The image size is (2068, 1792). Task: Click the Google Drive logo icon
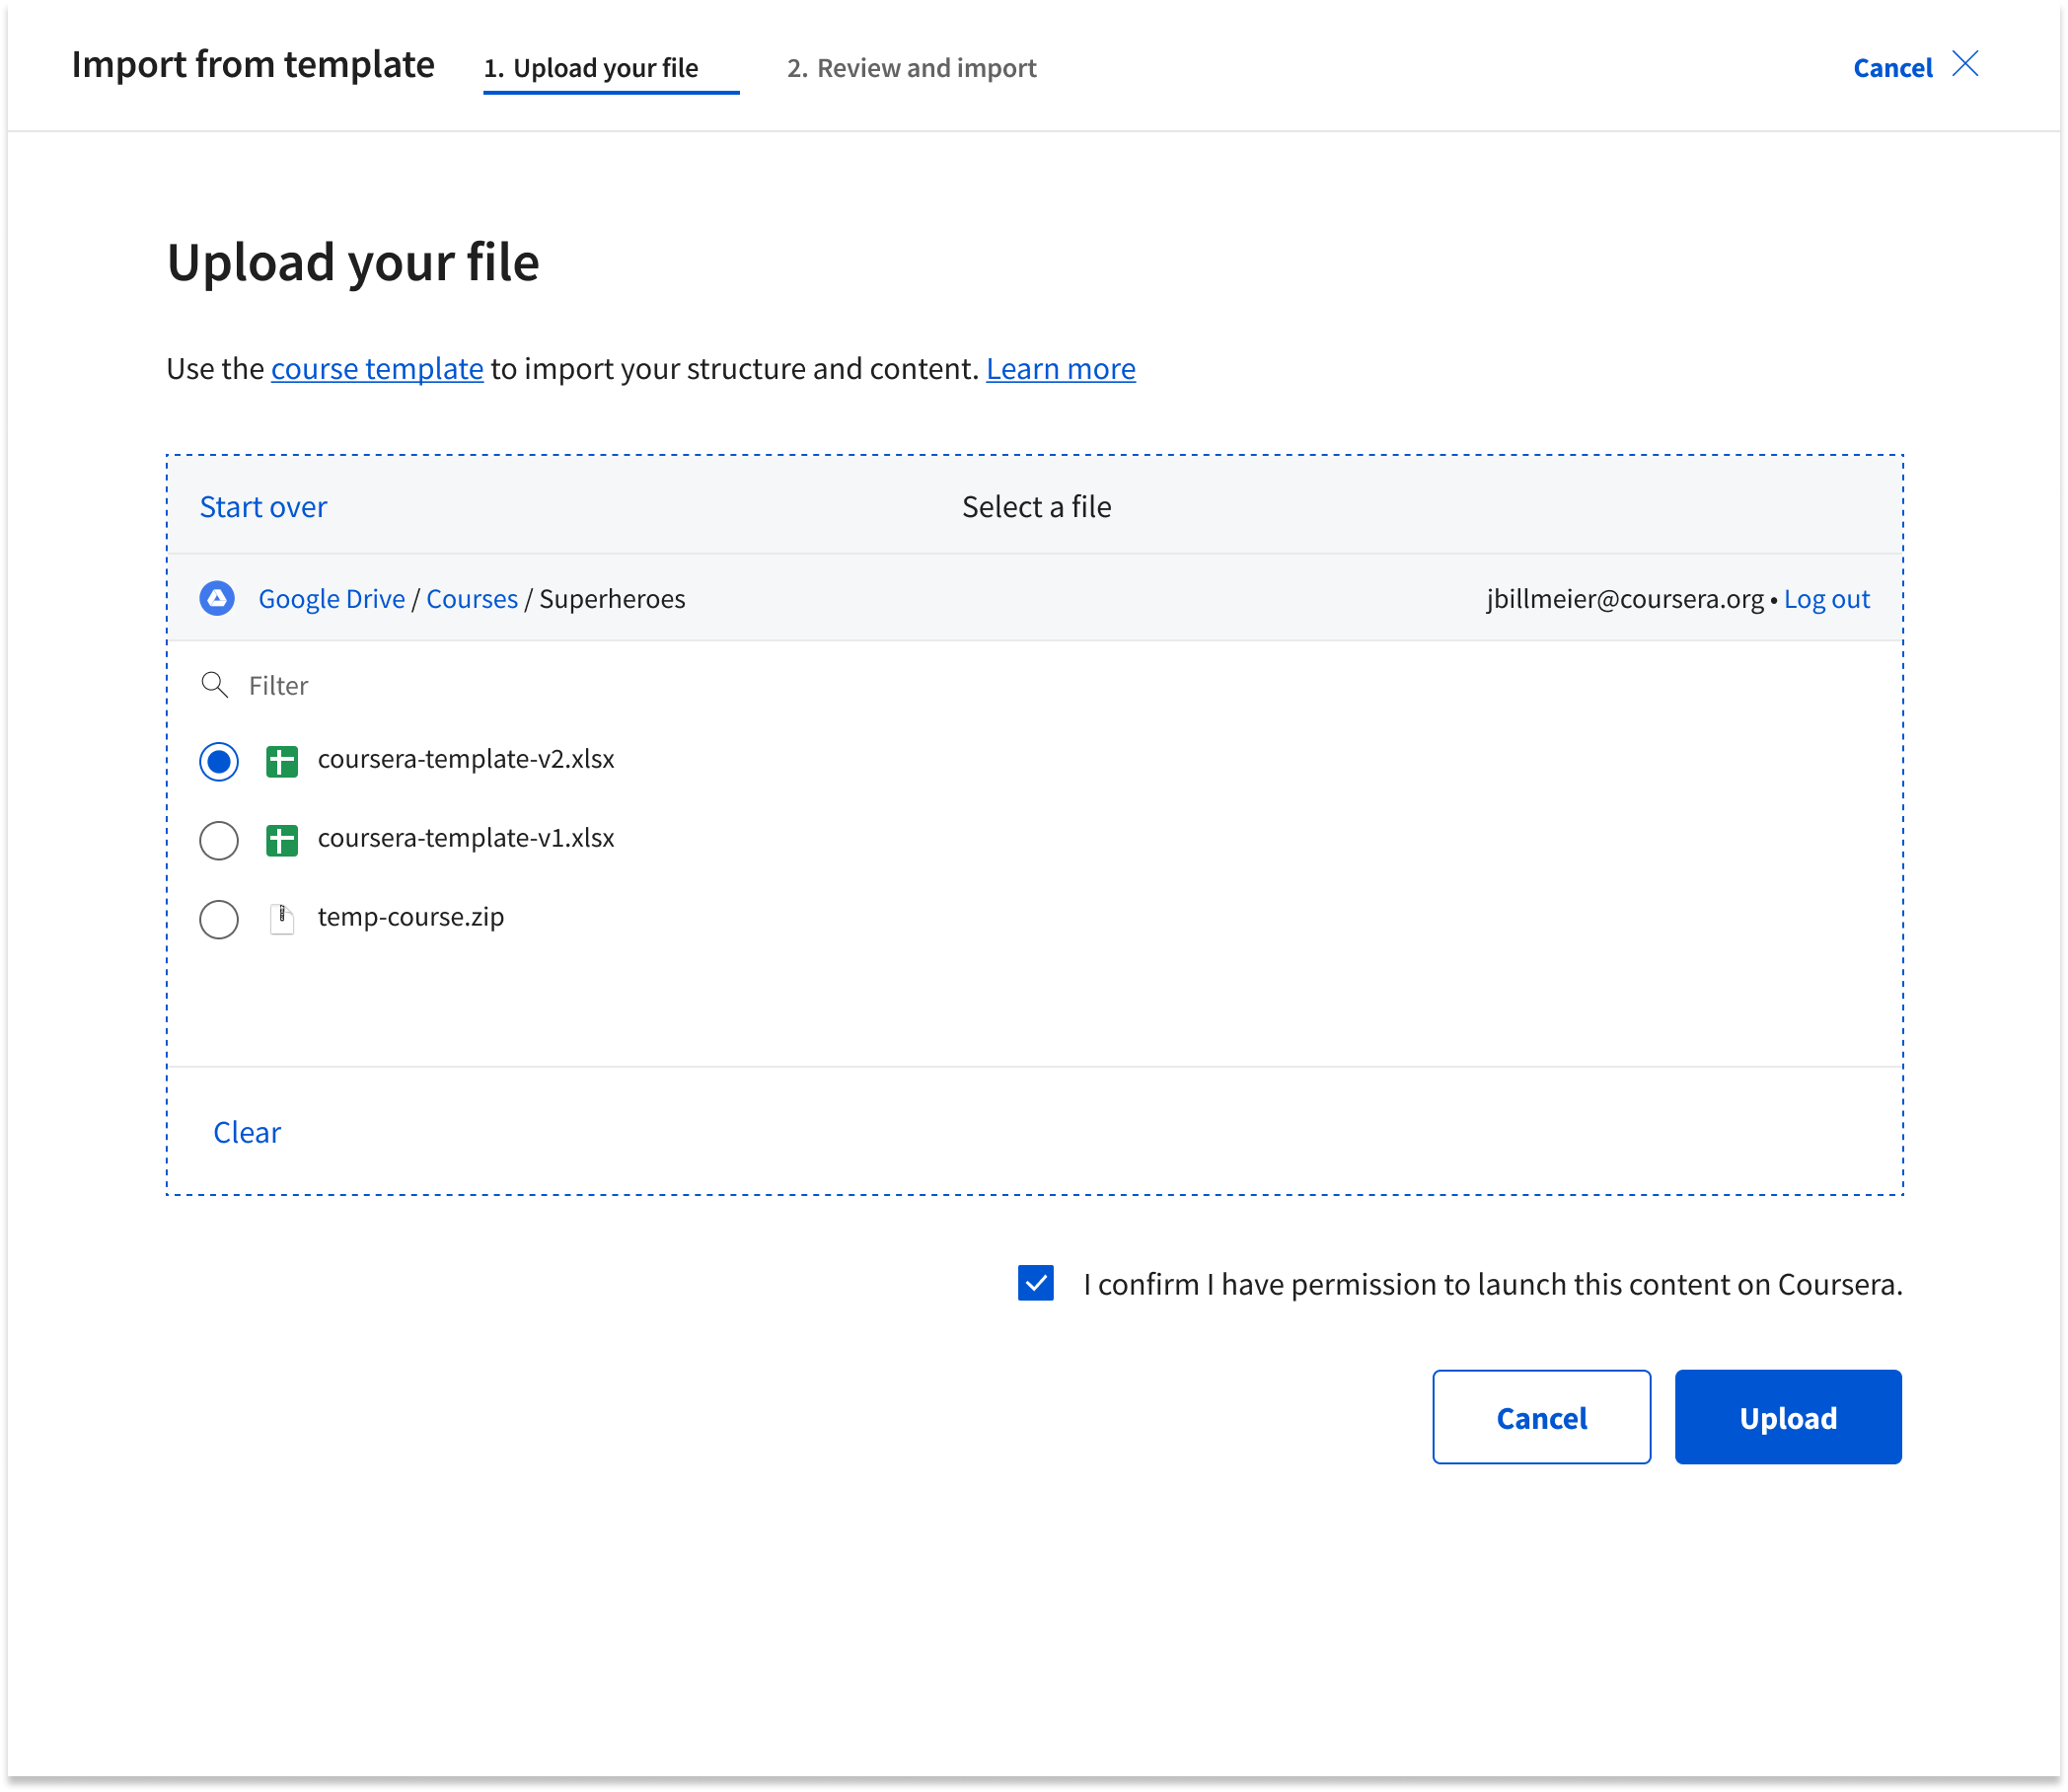coord(217,598)
